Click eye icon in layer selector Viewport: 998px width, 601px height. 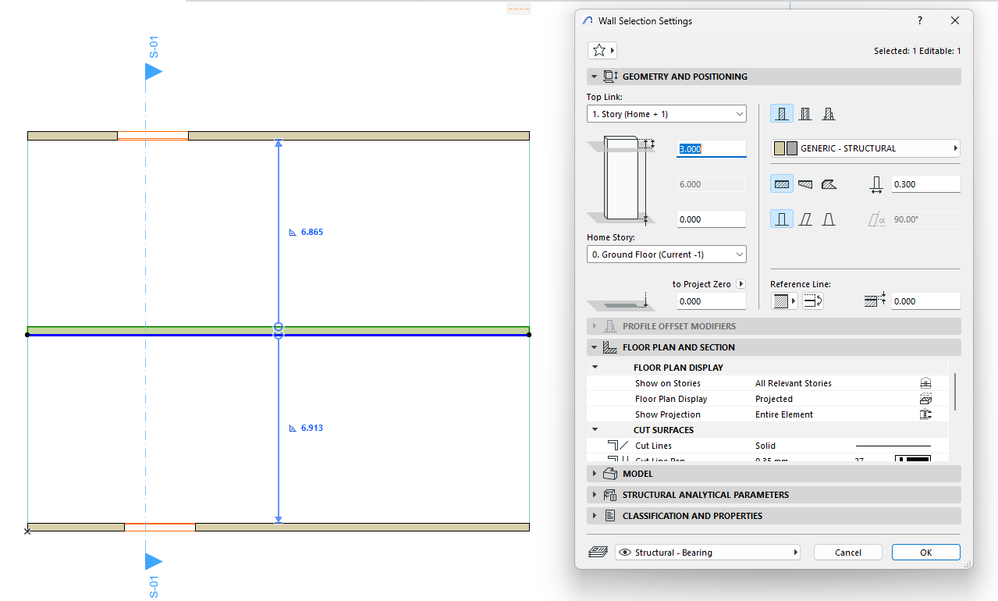tap(625, 553)
